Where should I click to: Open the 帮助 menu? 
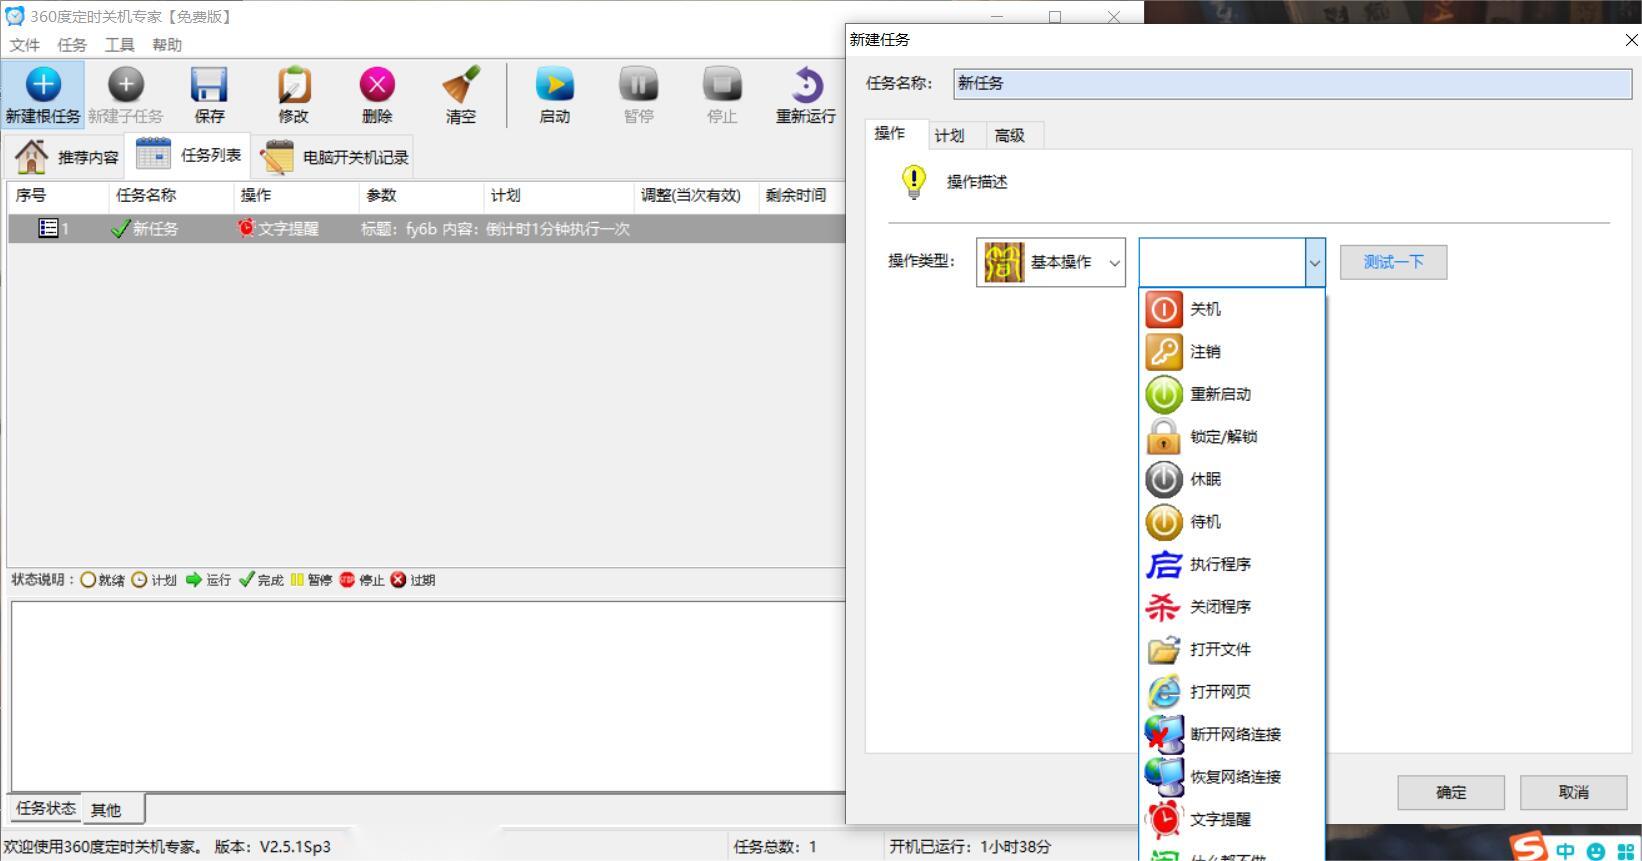click(x=167, y=45)
